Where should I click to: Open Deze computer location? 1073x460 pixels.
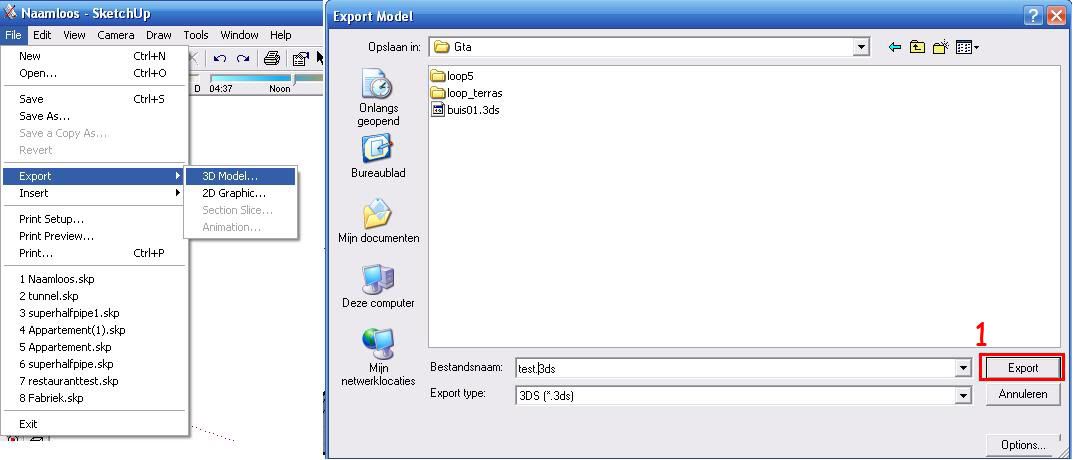pyautogui.click(x=378, y=286)
